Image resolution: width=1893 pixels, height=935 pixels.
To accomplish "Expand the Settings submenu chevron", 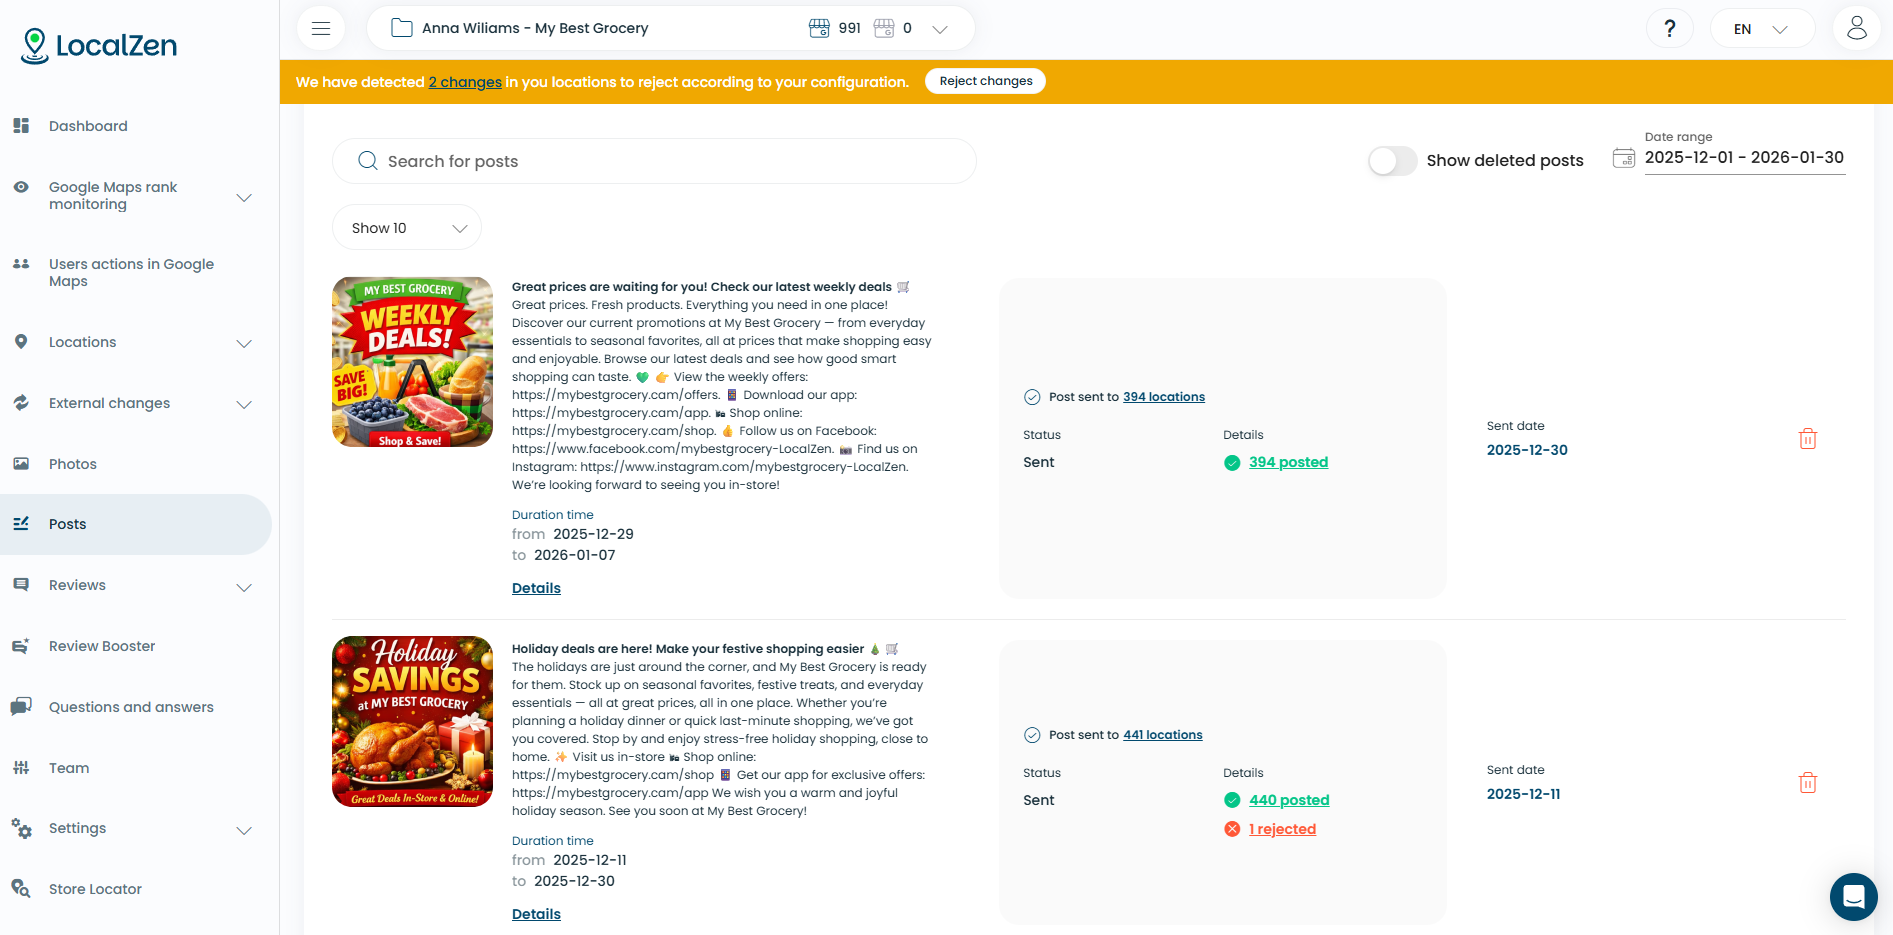I will pos(244,830).
